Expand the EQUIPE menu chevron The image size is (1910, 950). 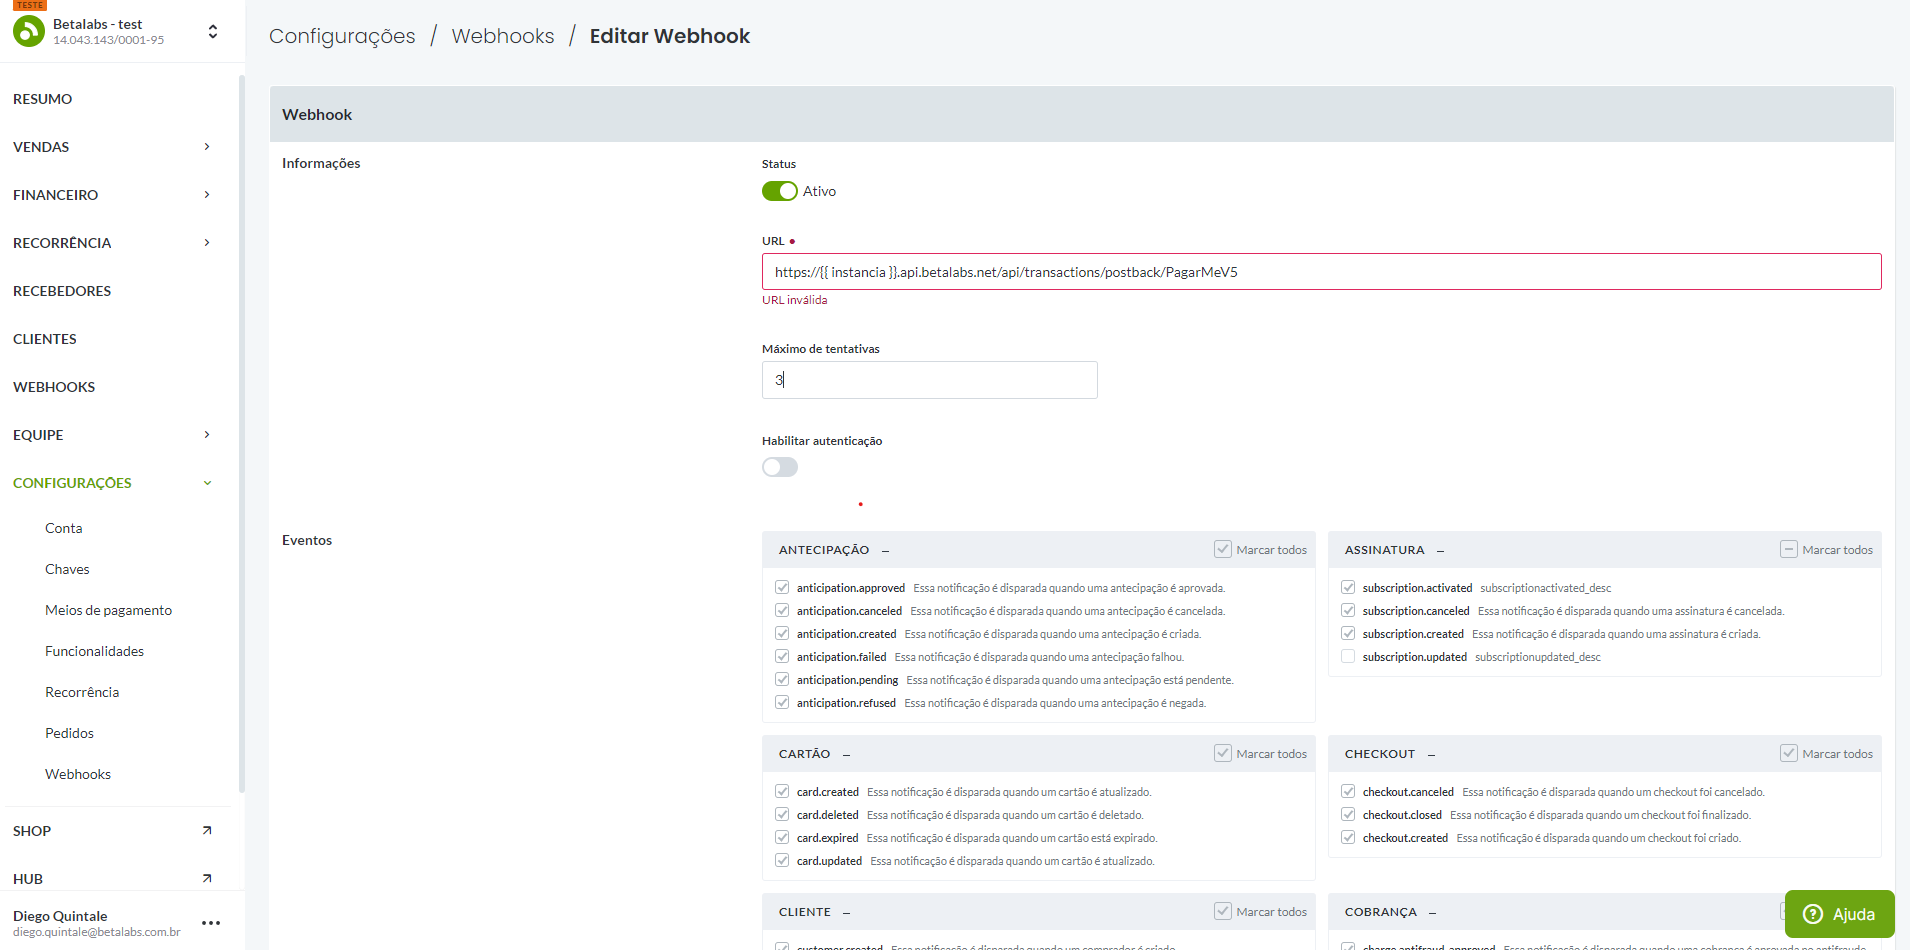pos(207,435)
